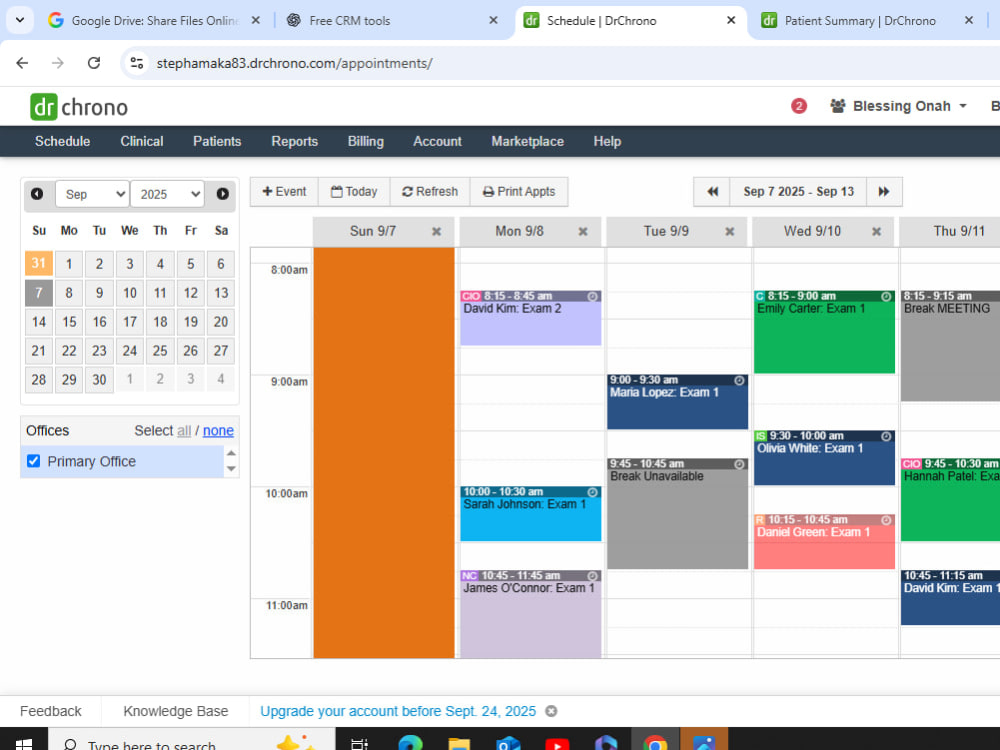Viewport: 1000px width, 750px height.
Task: Switch to Google Drive tab
Action: [x=153, y=20]
